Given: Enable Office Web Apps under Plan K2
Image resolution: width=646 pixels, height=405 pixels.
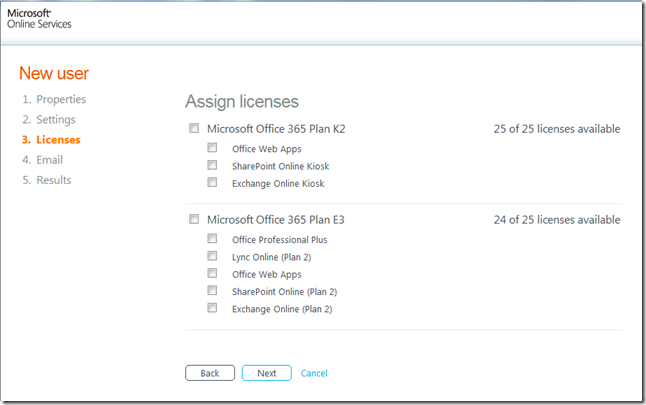Looking at the screenshot, I should tap(212, 149).
